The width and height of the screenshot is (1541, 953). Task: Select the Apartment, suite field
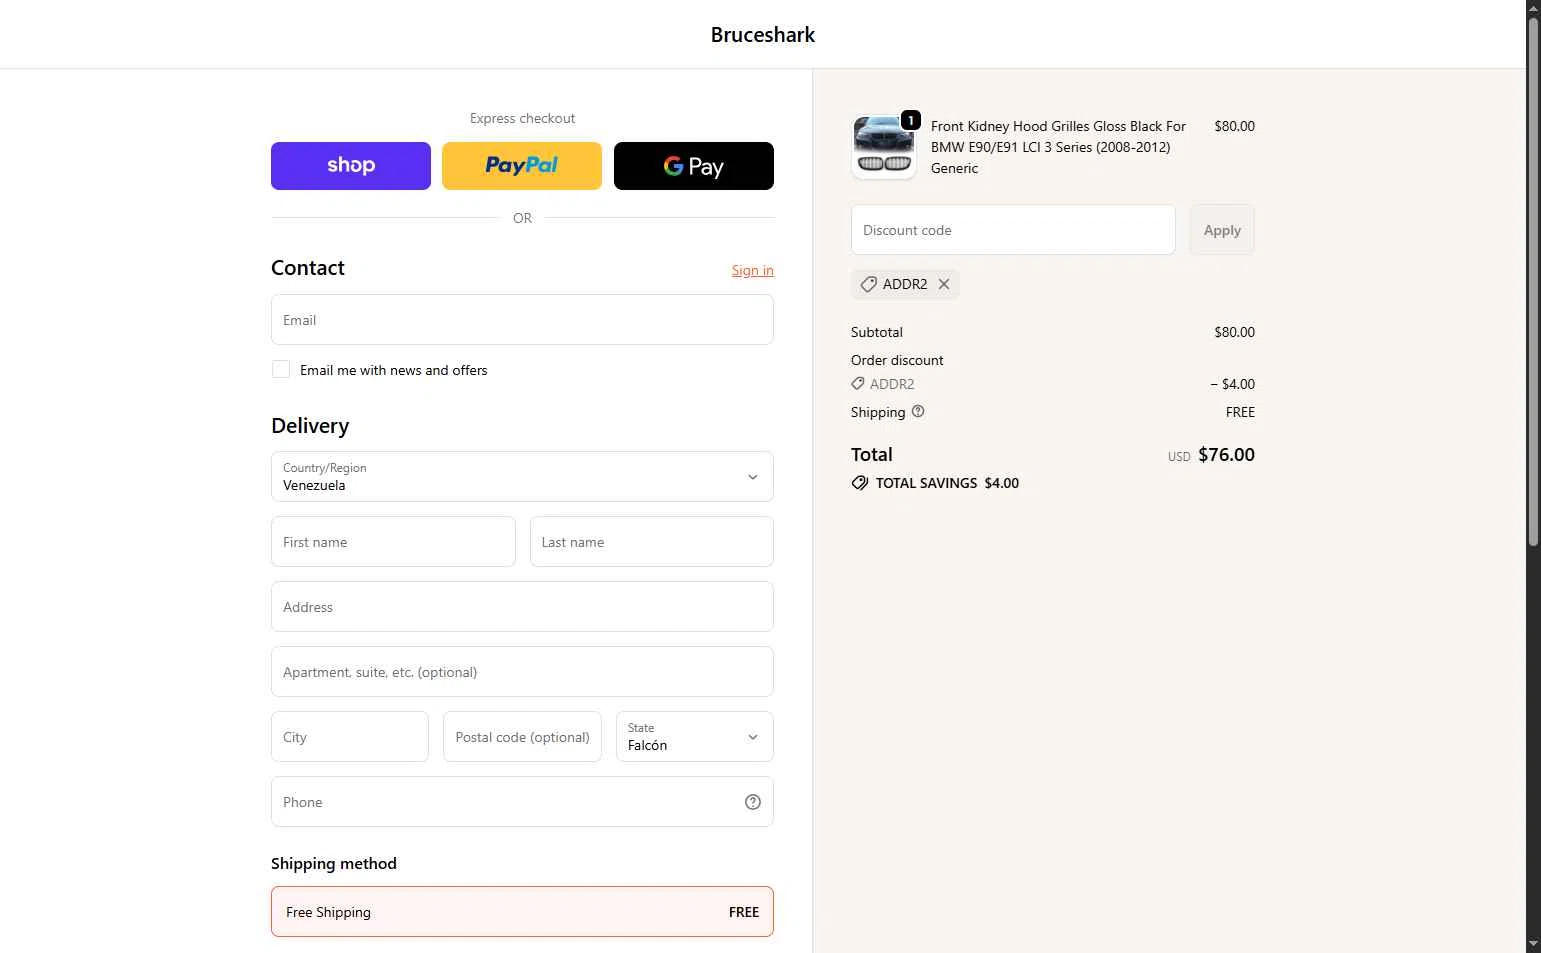[x=522, y=672]
